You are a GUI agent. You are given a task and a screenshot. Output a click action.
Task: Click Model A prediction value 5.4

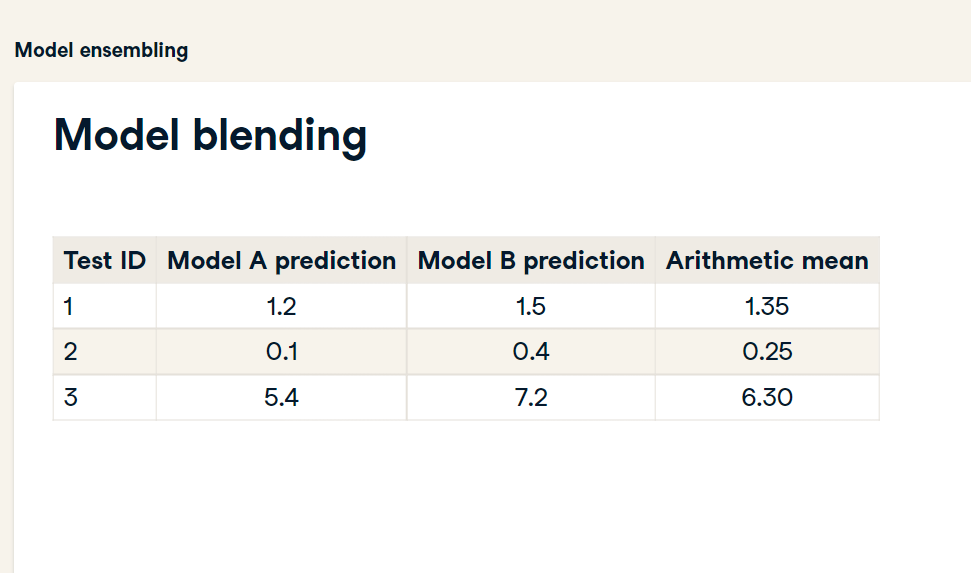281,397
